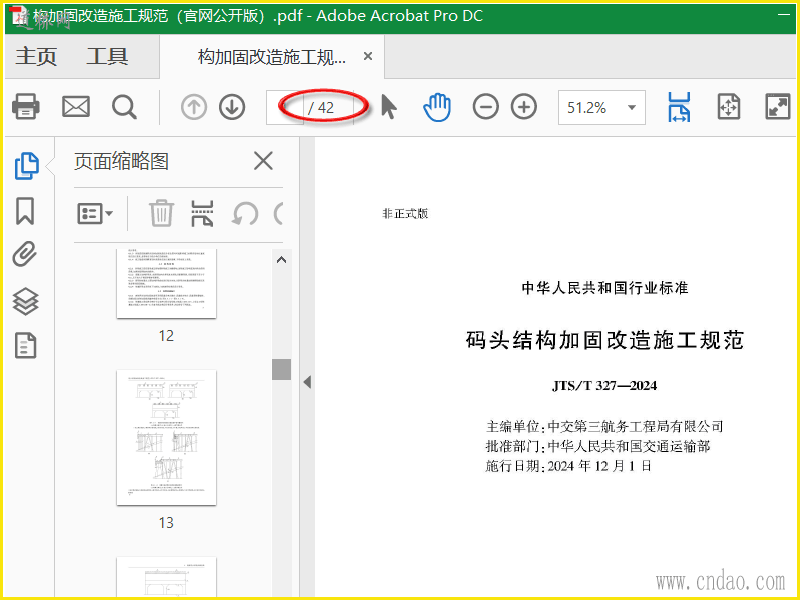
Task: Rotate pages counterclockwise icon
Action: [244, 213]
